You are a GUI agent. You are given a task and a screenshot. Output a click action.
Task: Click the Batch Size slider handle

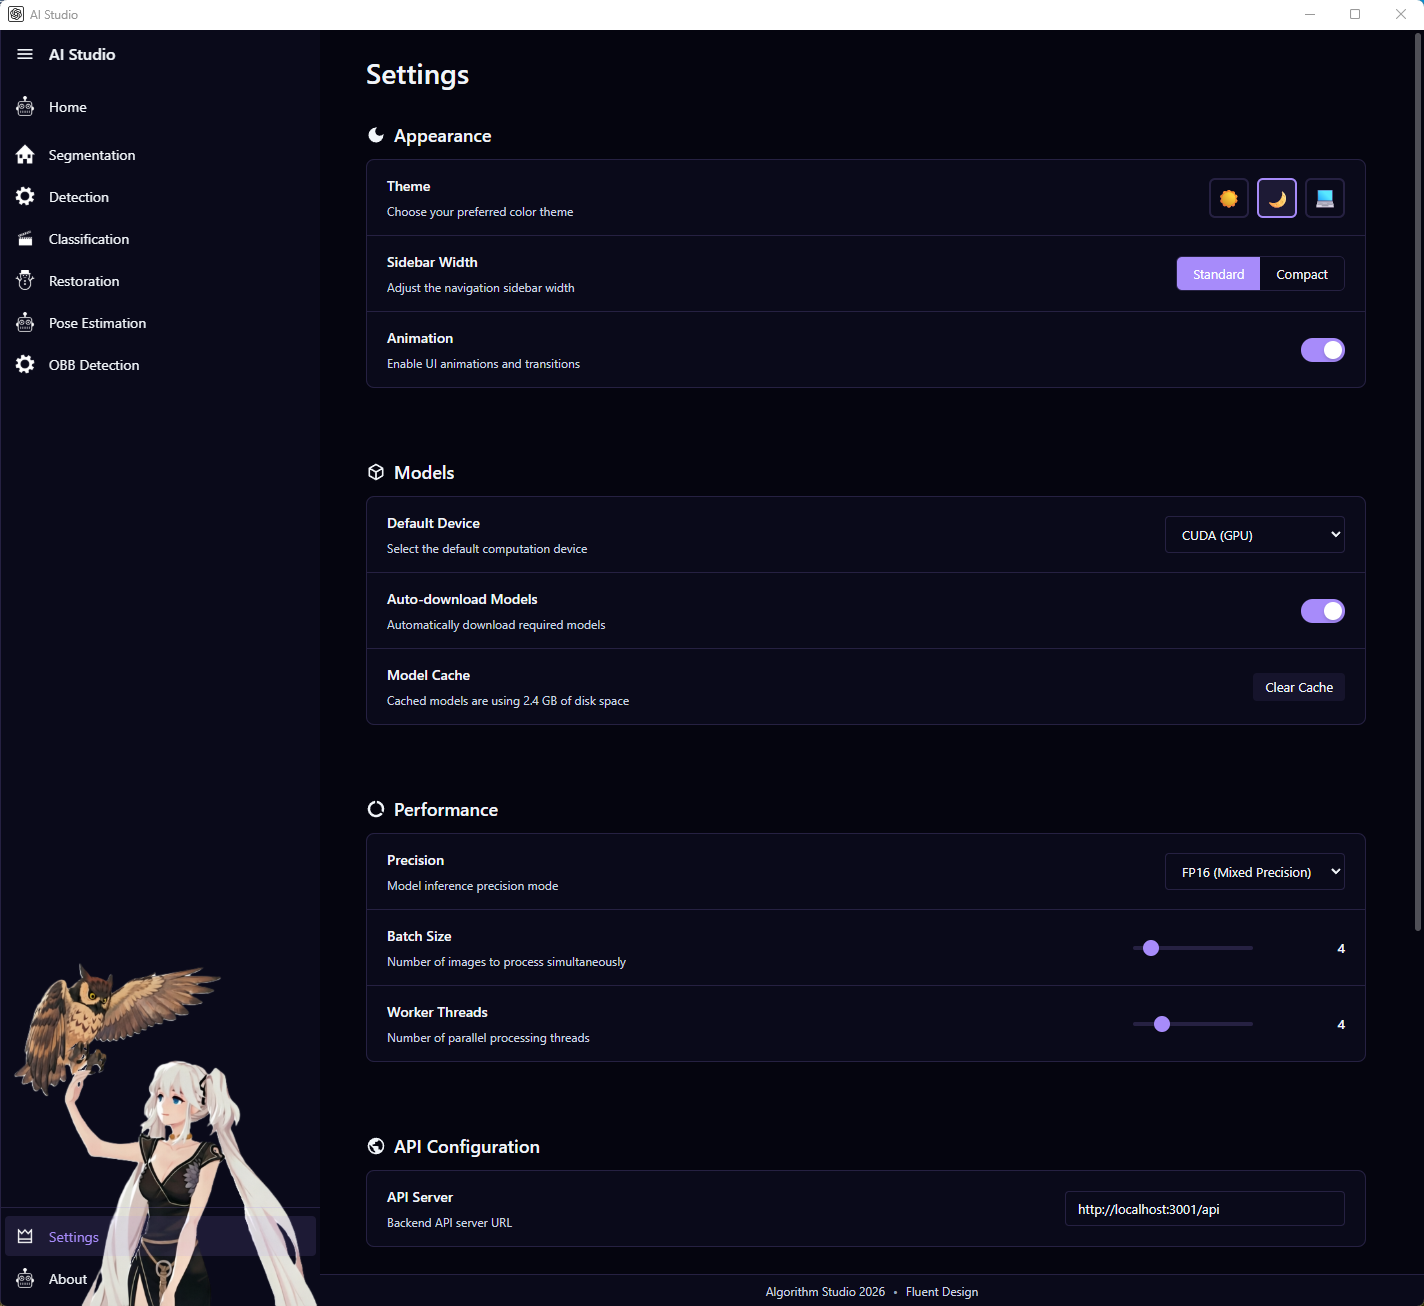pyautogui.click(x=1151, y=948)
